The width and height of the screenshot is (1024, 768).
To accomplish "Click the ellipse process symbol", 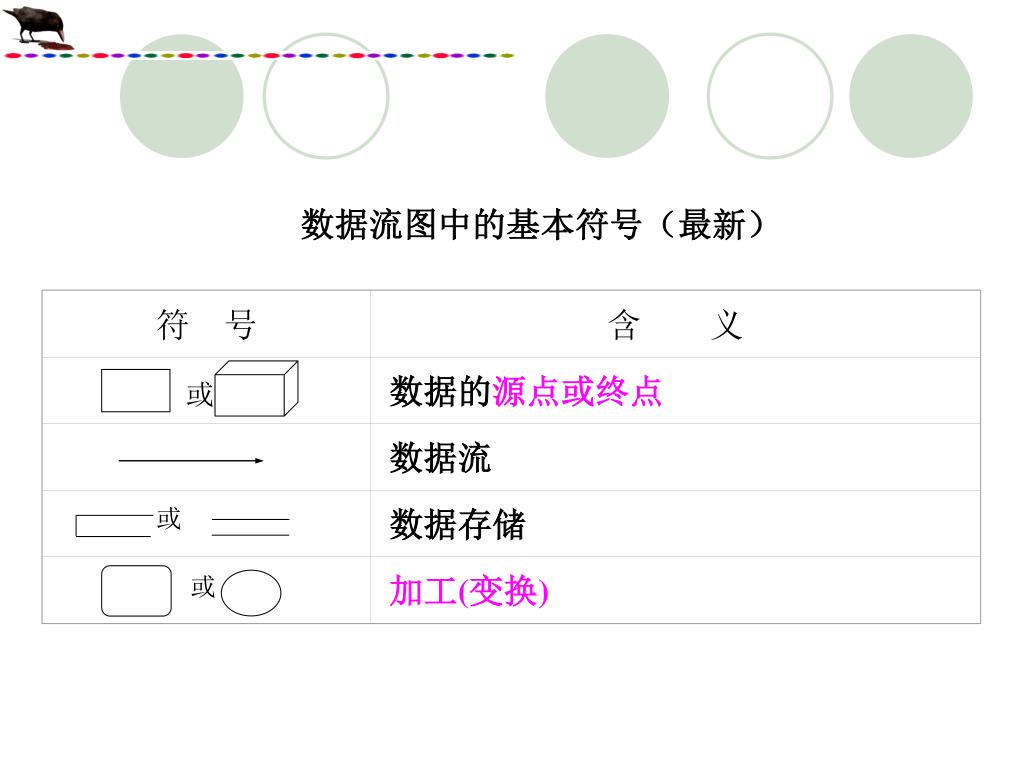I will [251, 593].
